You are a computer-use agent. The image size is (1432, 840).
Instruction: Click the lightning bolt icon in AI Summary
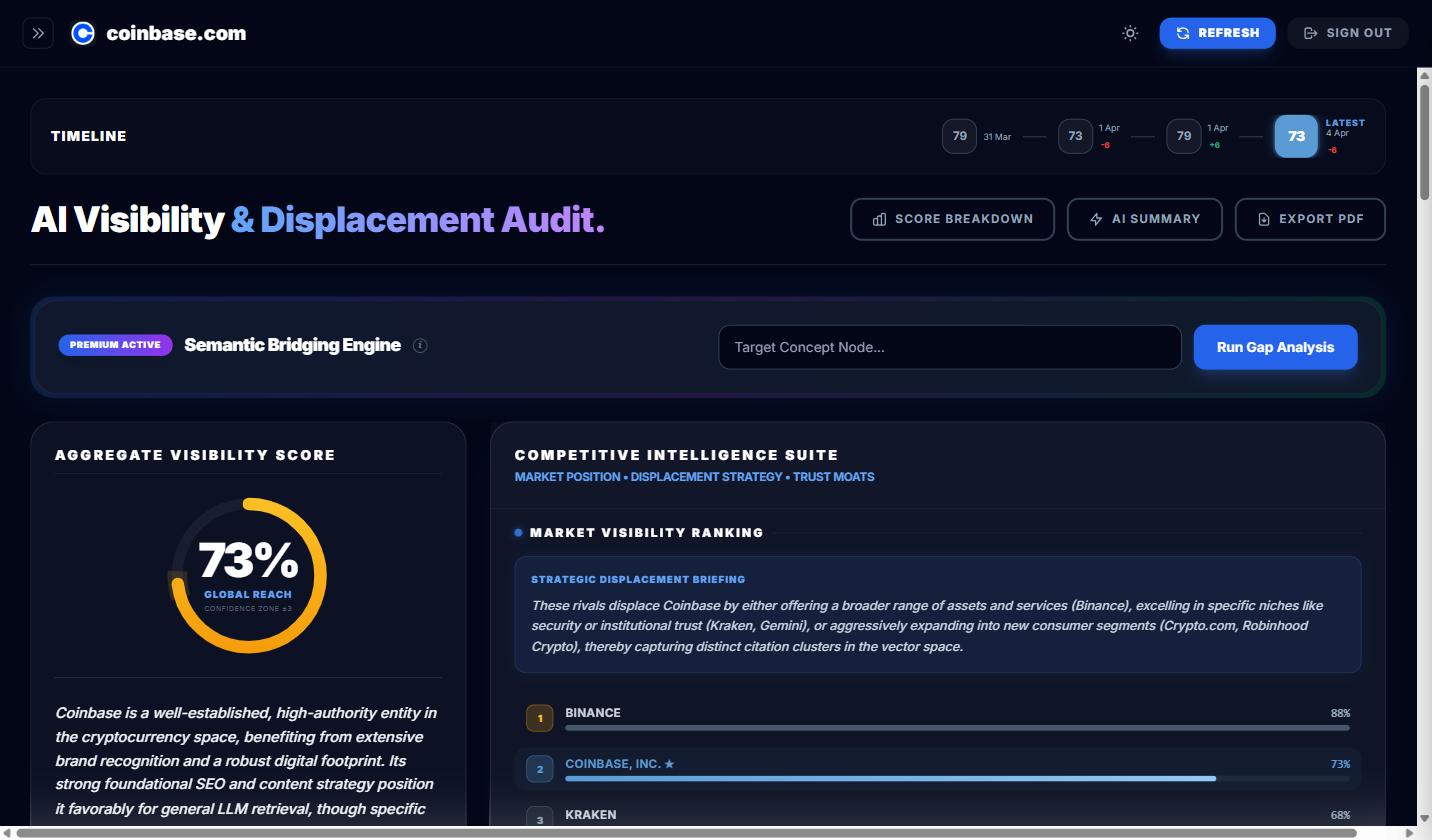click(x=1096, y=219)
